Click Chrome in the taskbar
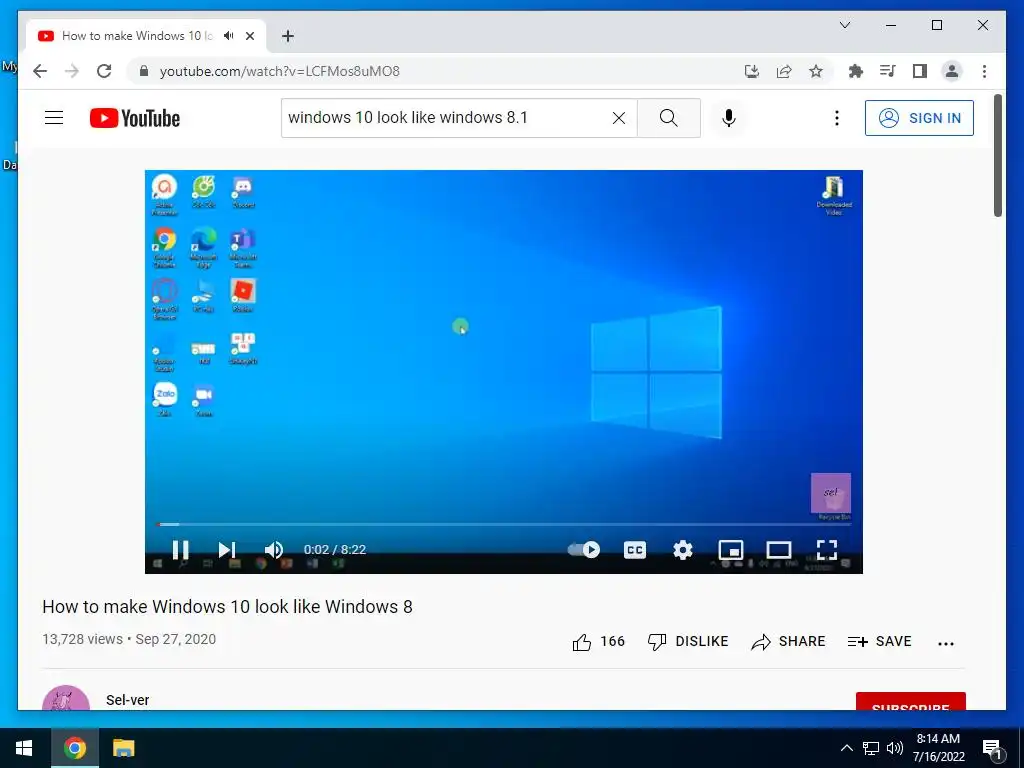 (x=74, y=748)
